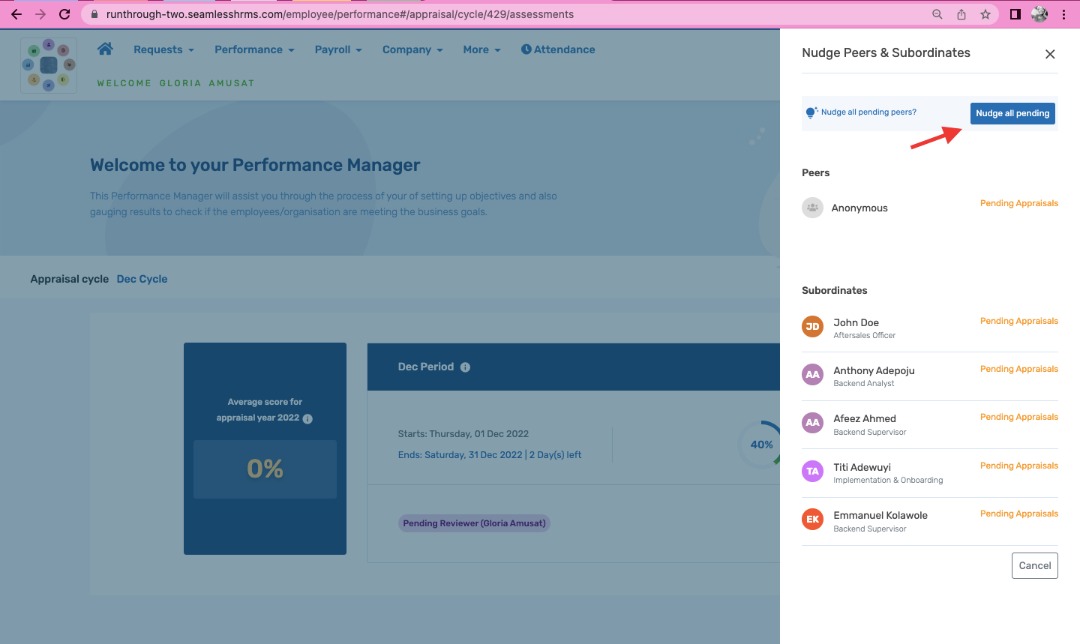Image resolution: width=1080 pixels, height=644 pixels.
Task: Open the Company menu
Action: 411,48
